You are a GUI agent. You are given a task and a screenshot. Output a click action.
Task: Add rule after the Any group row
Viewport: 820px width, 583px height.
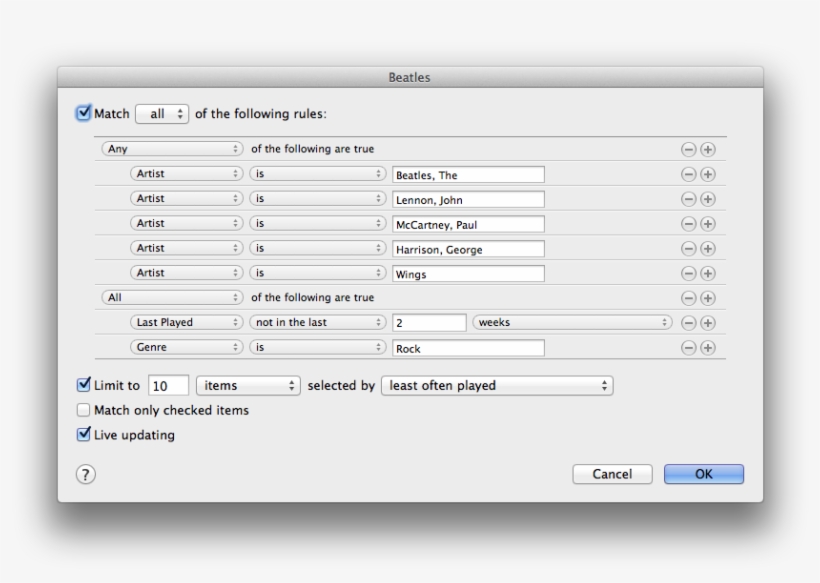(x=708, y=150)
